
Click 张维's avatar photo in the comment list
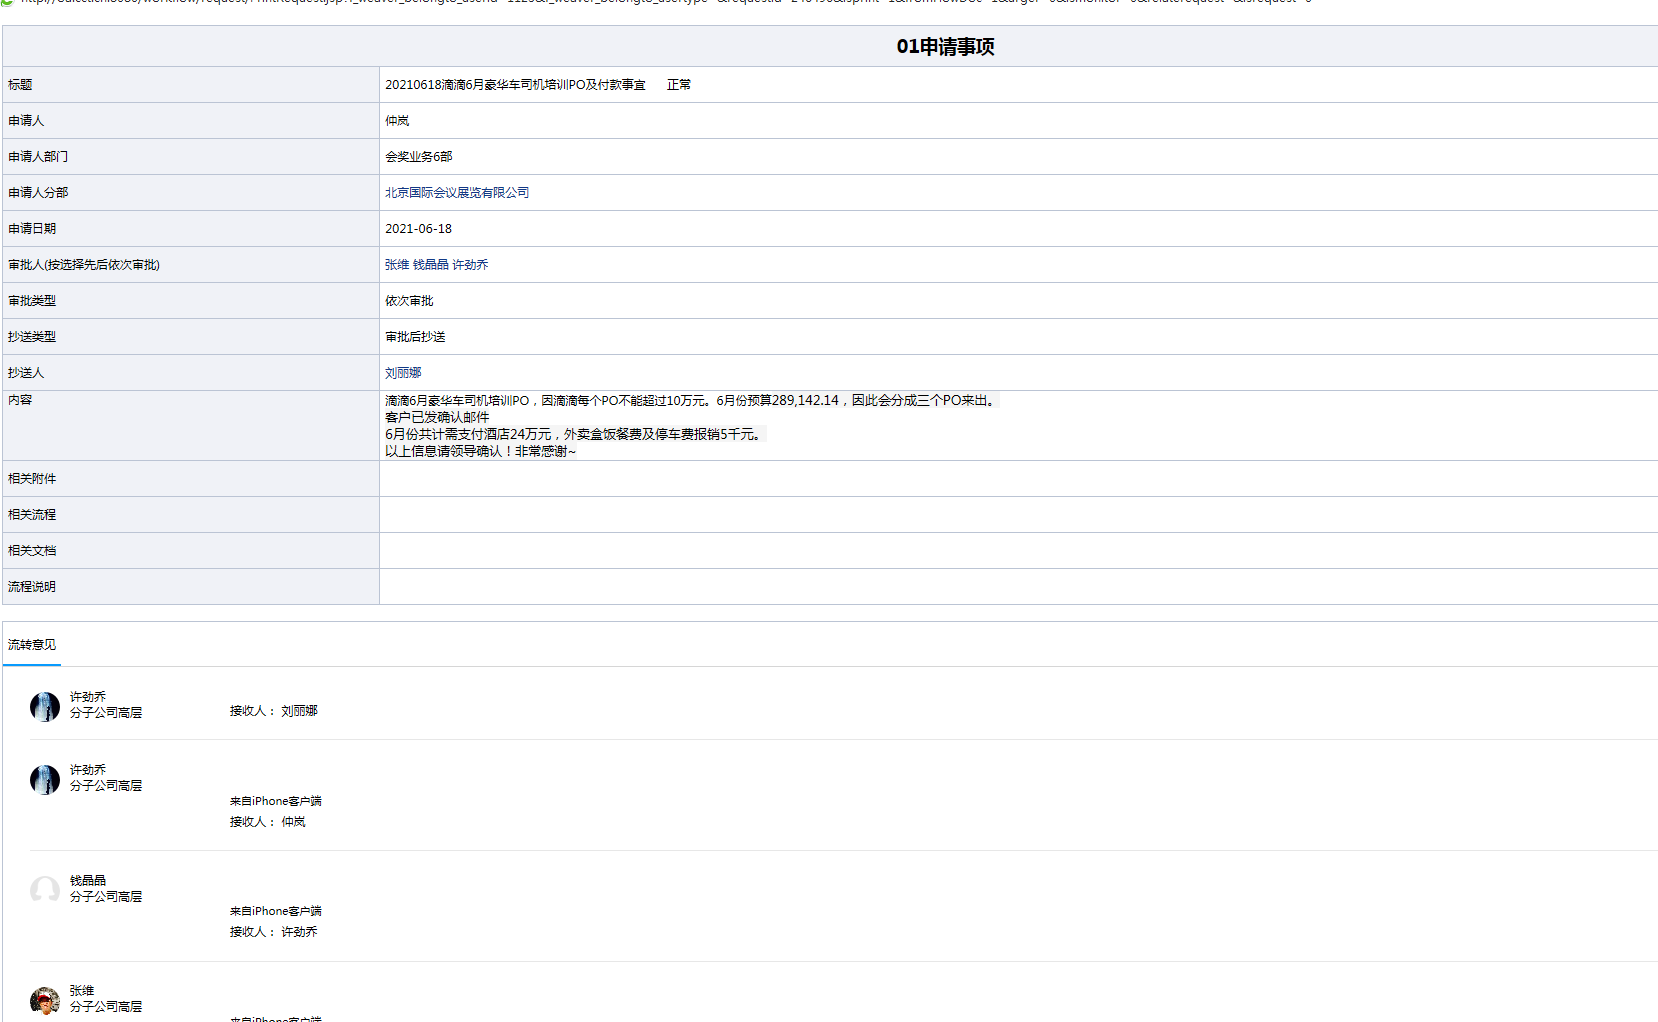pyautogui.click(x=45, y=1000)
